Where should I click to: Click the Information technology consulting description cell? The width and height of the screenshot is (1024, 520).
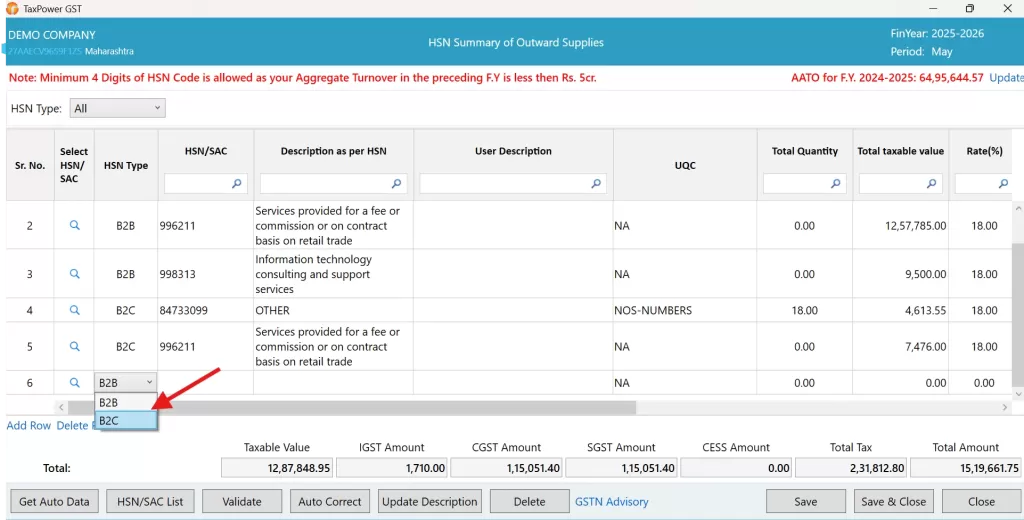click(x=333, y=274)
